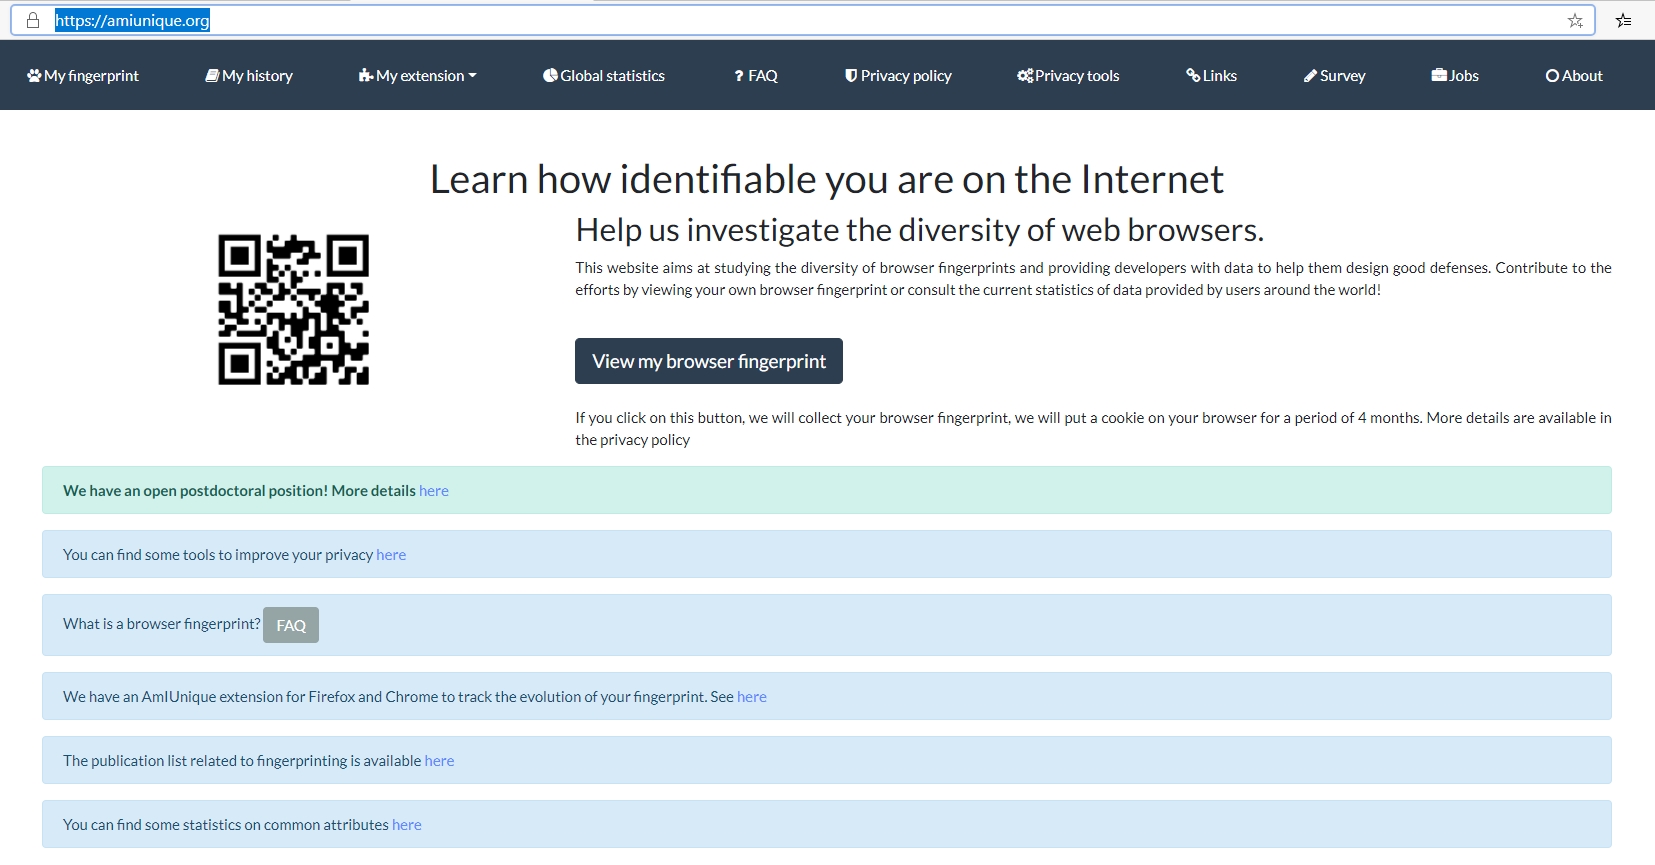Go to My history page

click(249, 76)
